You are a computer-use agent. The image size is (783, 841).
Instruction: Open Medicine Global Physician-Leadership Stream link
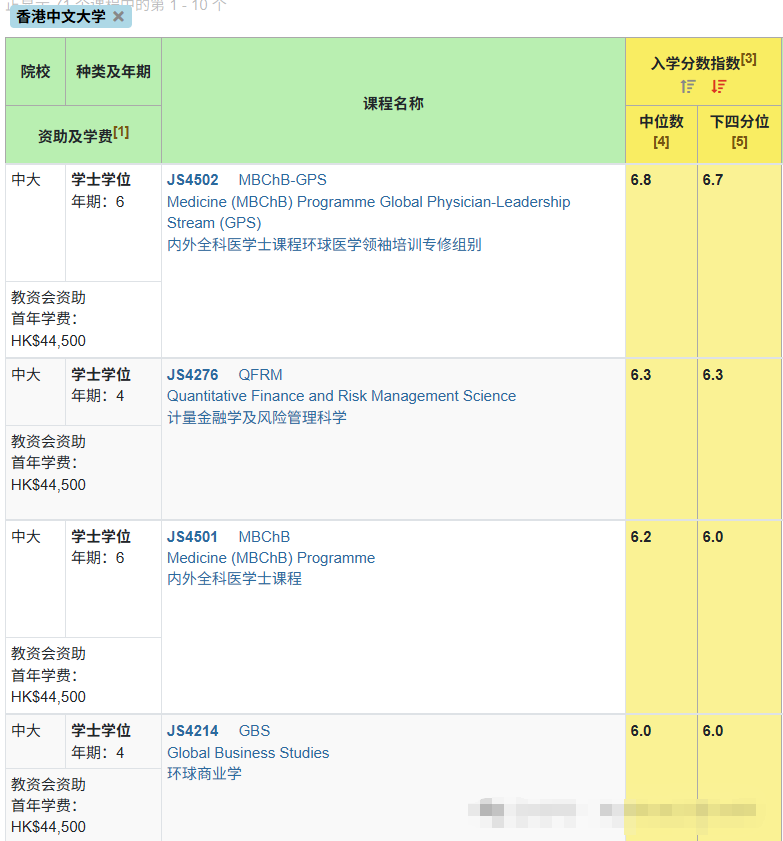[x=368, y=212]
